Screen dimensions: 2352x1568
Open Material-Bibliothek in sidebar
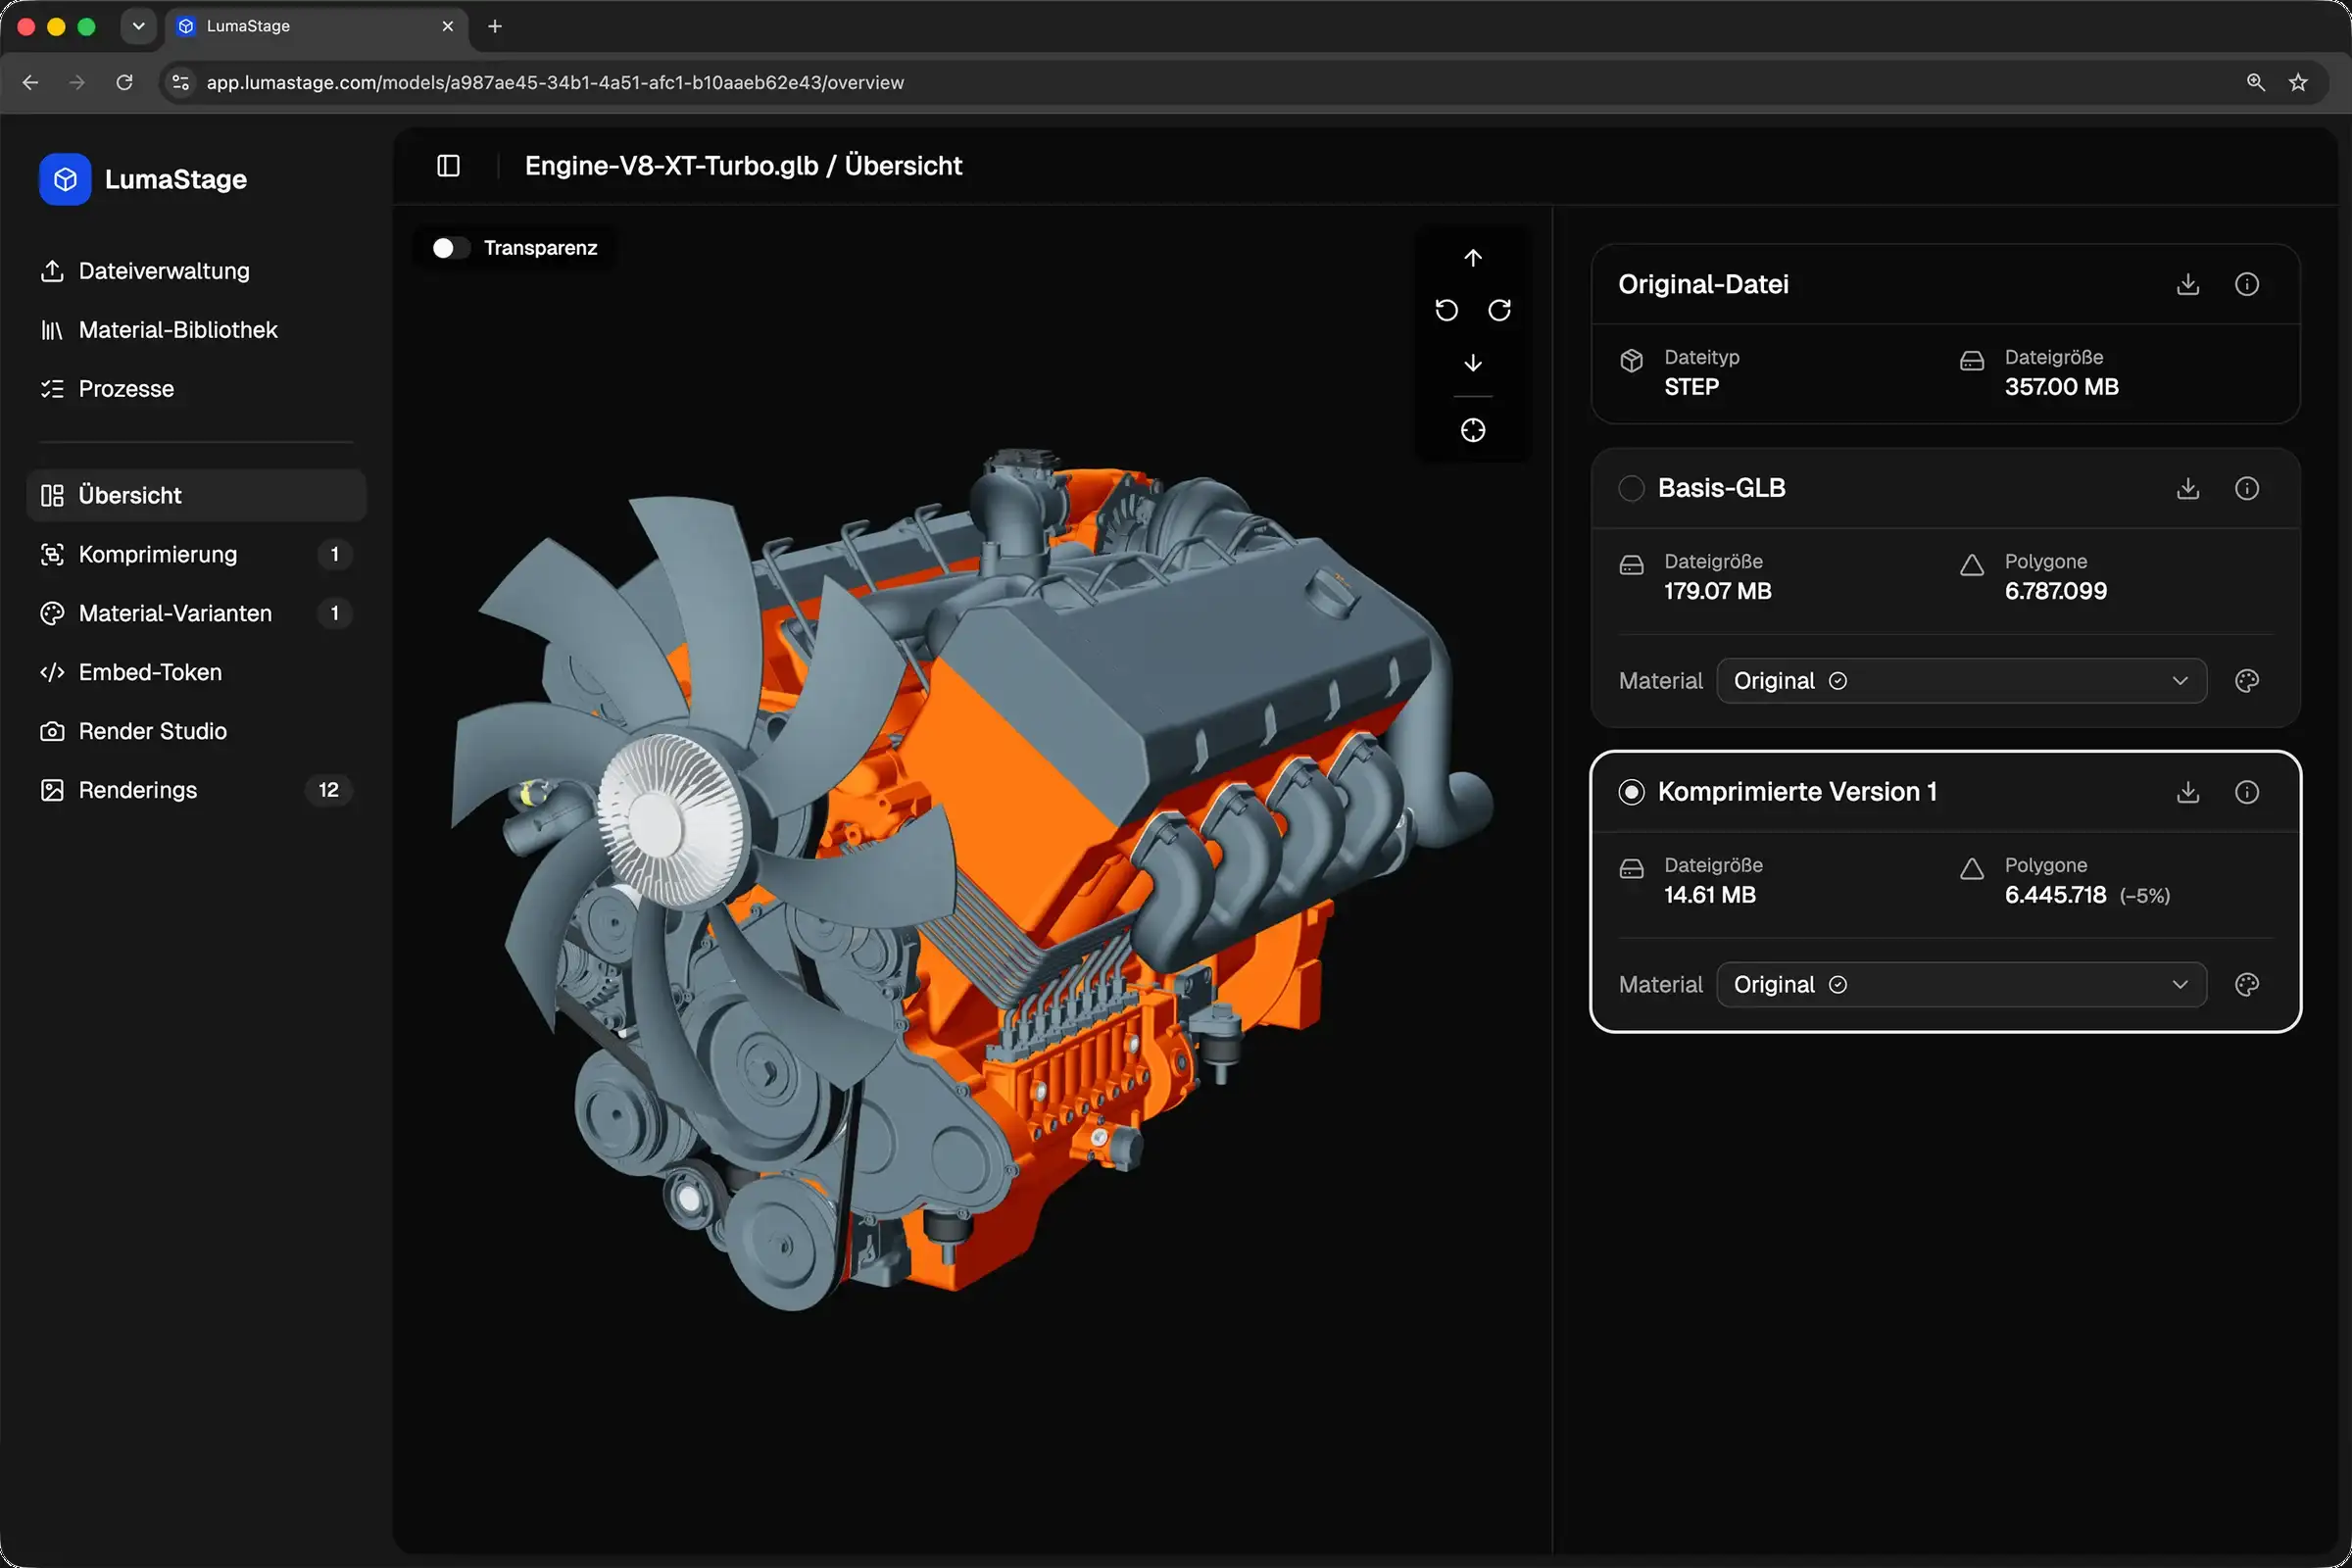[196, 330]
